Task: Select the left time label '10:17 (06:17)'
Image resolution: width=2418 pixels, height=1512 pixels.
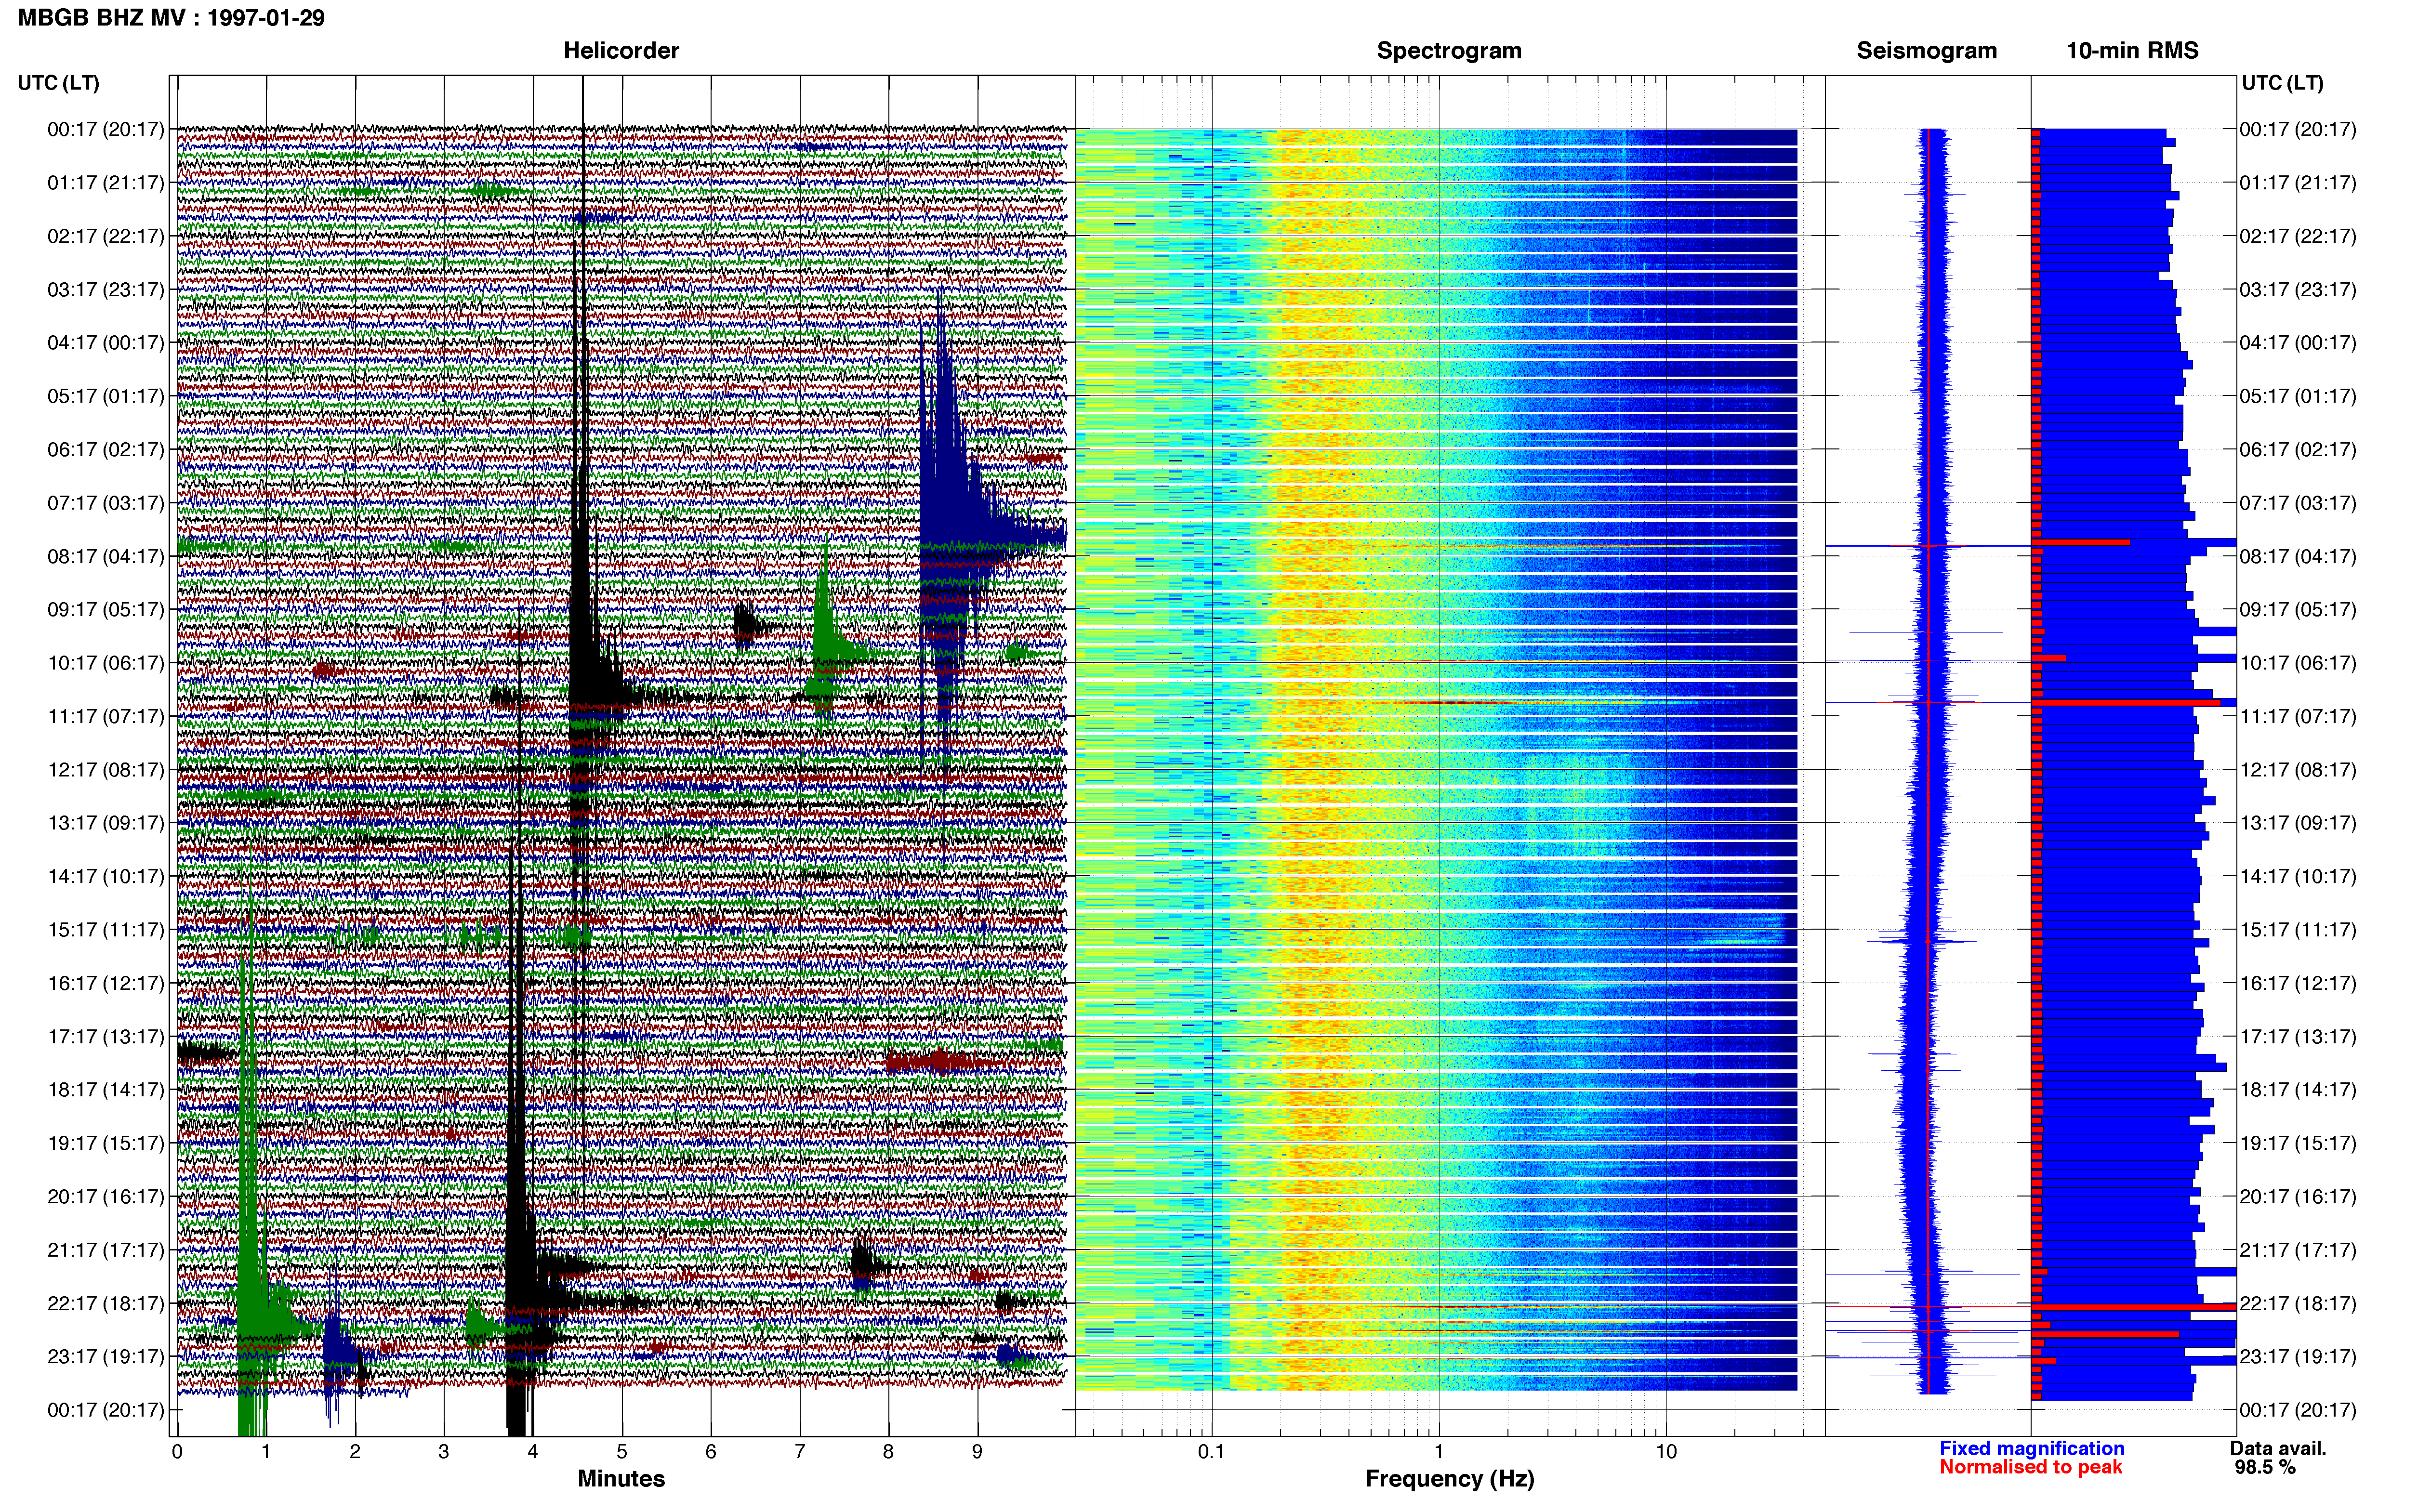Action: tap(106, 663)
